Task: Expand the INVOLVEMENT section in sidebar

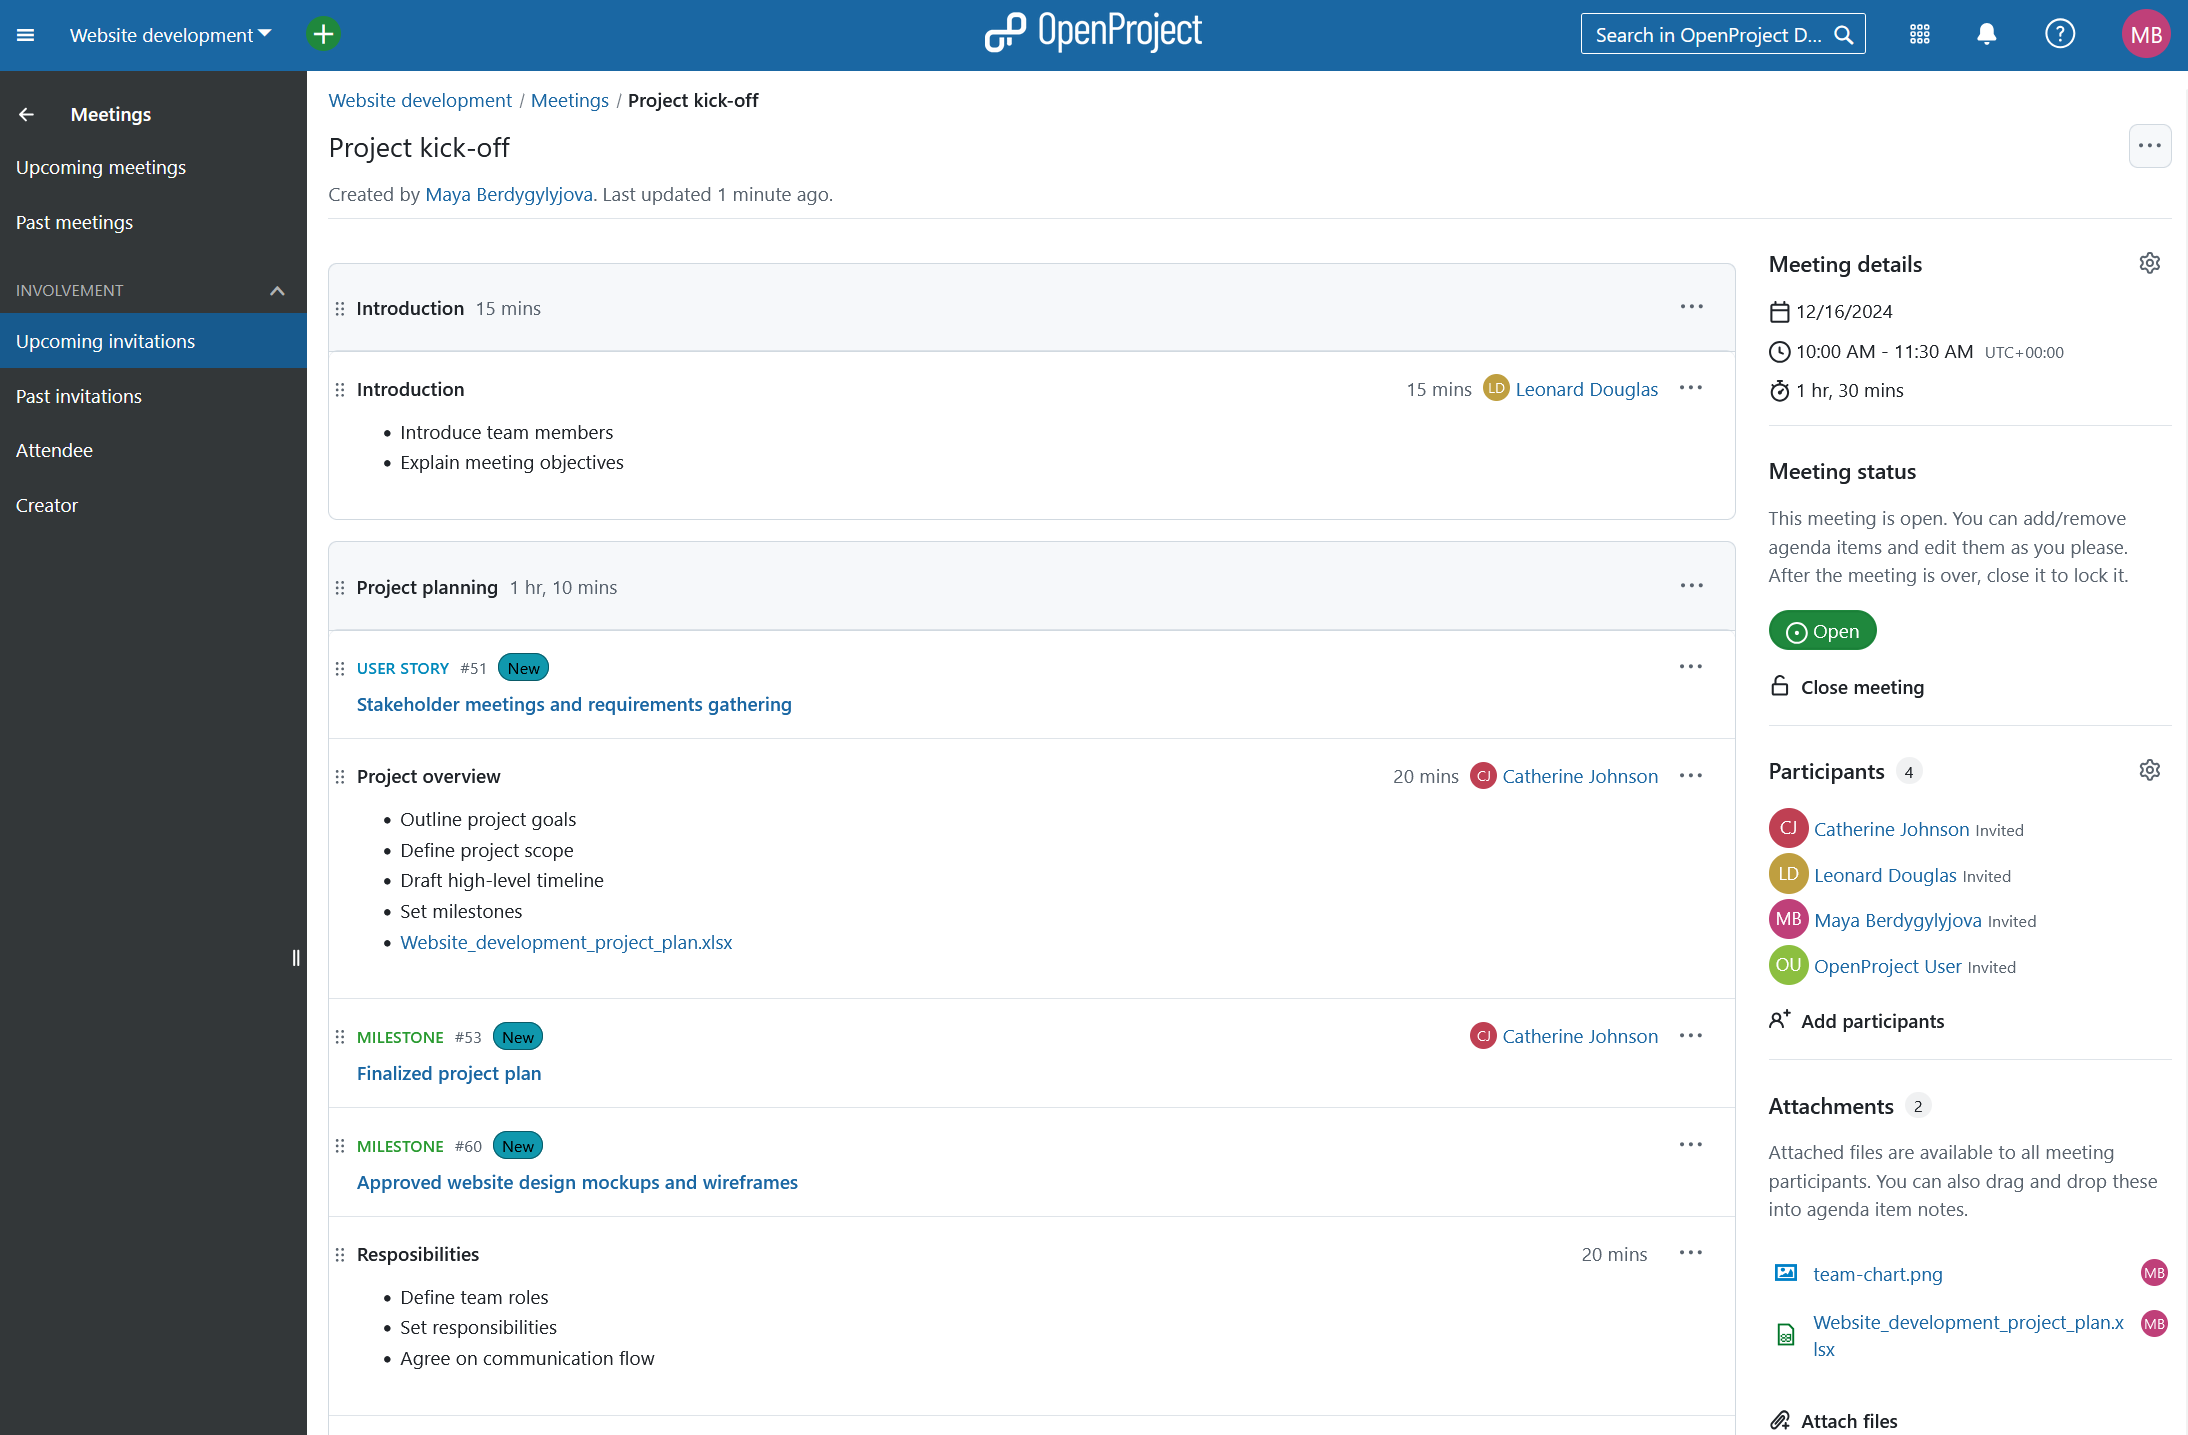Action: point(277,290)
